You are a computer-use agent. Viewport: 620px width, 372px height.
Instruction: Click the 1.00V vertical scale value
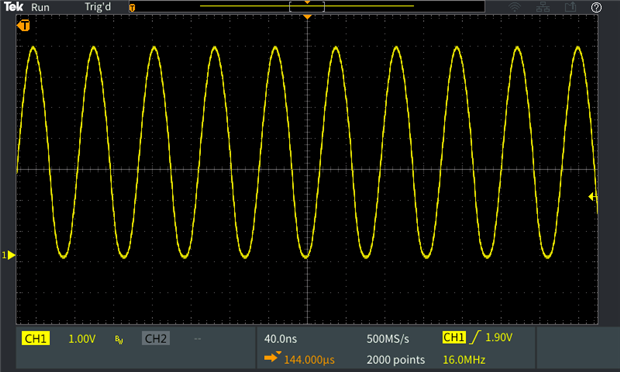(x=82, y=339)
